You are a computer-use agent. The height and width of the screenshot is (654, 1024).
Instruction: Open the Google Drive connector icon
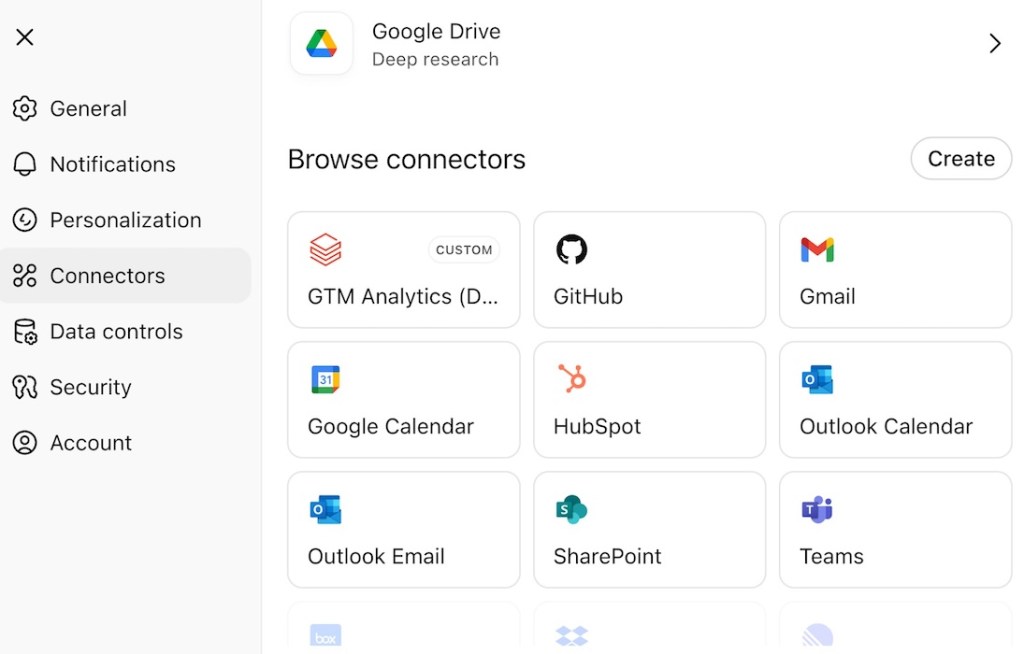[x=320, y=43]
